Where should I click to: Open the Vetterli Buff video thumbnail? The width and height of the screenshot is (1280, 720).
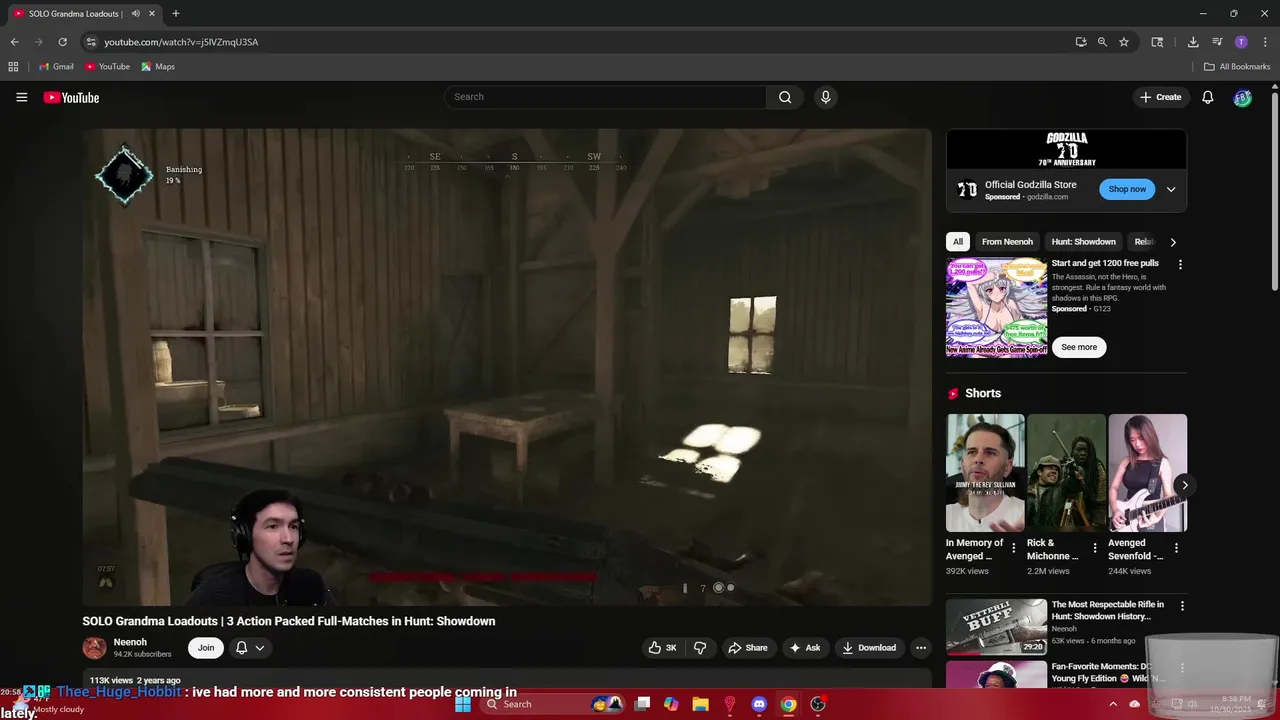[x=996, y=627]
